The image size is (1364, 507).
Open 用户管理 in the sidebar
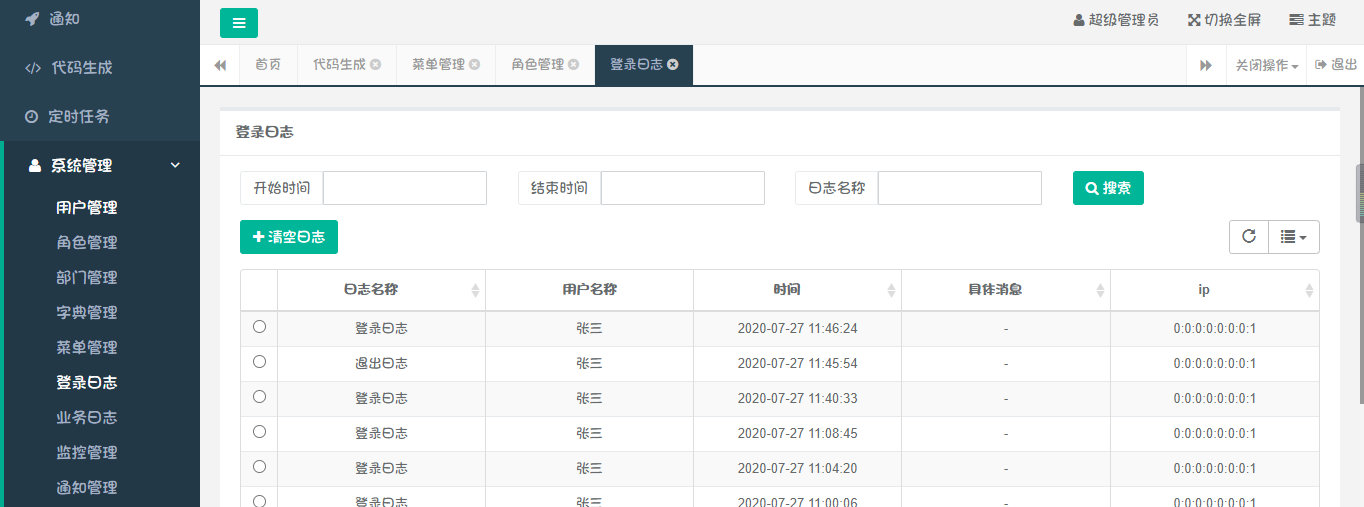(x=87, y=208)
